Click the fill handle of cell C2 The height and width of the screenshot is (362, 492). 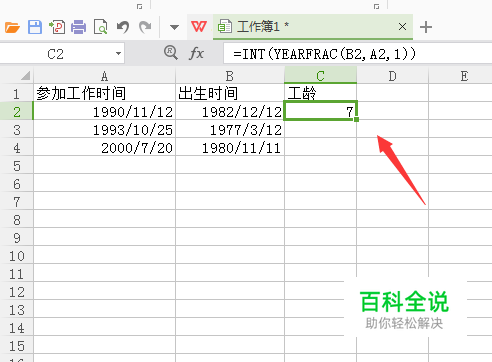coord(357,119)
